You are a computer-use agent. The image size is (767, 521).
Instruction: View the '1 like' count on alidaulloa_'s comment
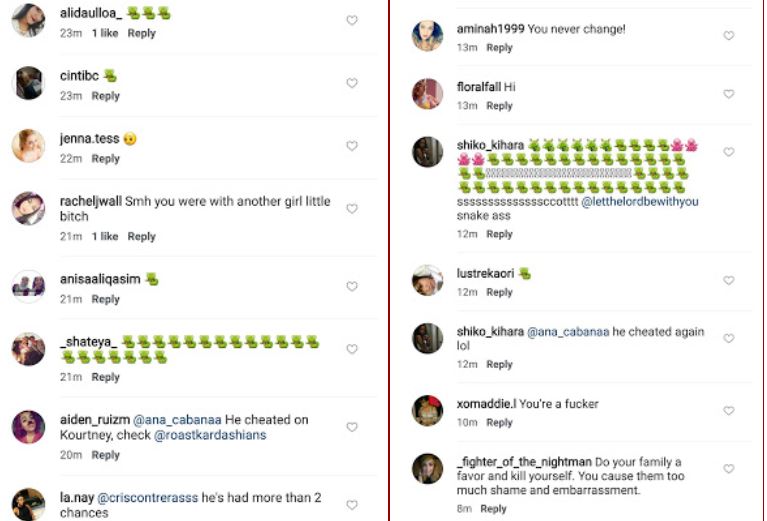tap(105, 33)
